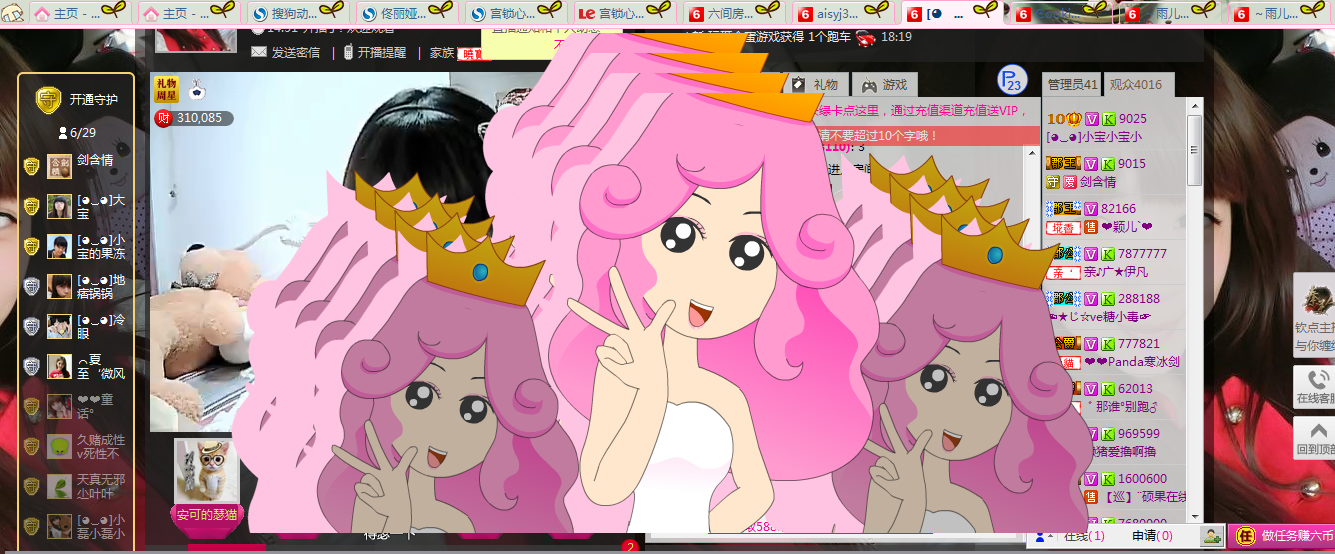Open the 六间房... browser tab
The image size is (1335, 554).
coord(733,13)
